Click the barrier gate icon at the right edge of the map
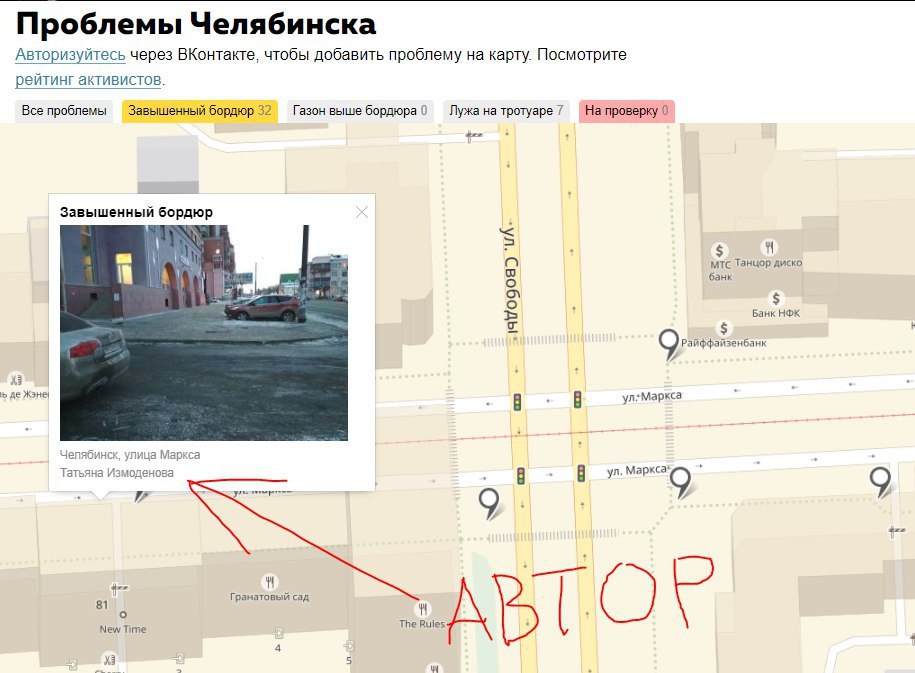This screenshot has height=673, width=915. [897, 532]
